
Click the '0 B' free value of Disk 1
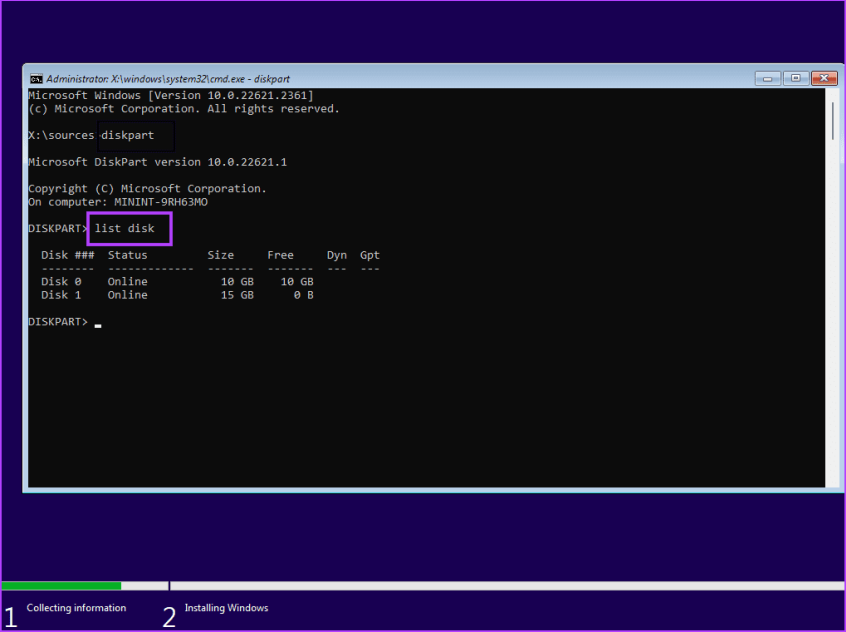(304, 295)
